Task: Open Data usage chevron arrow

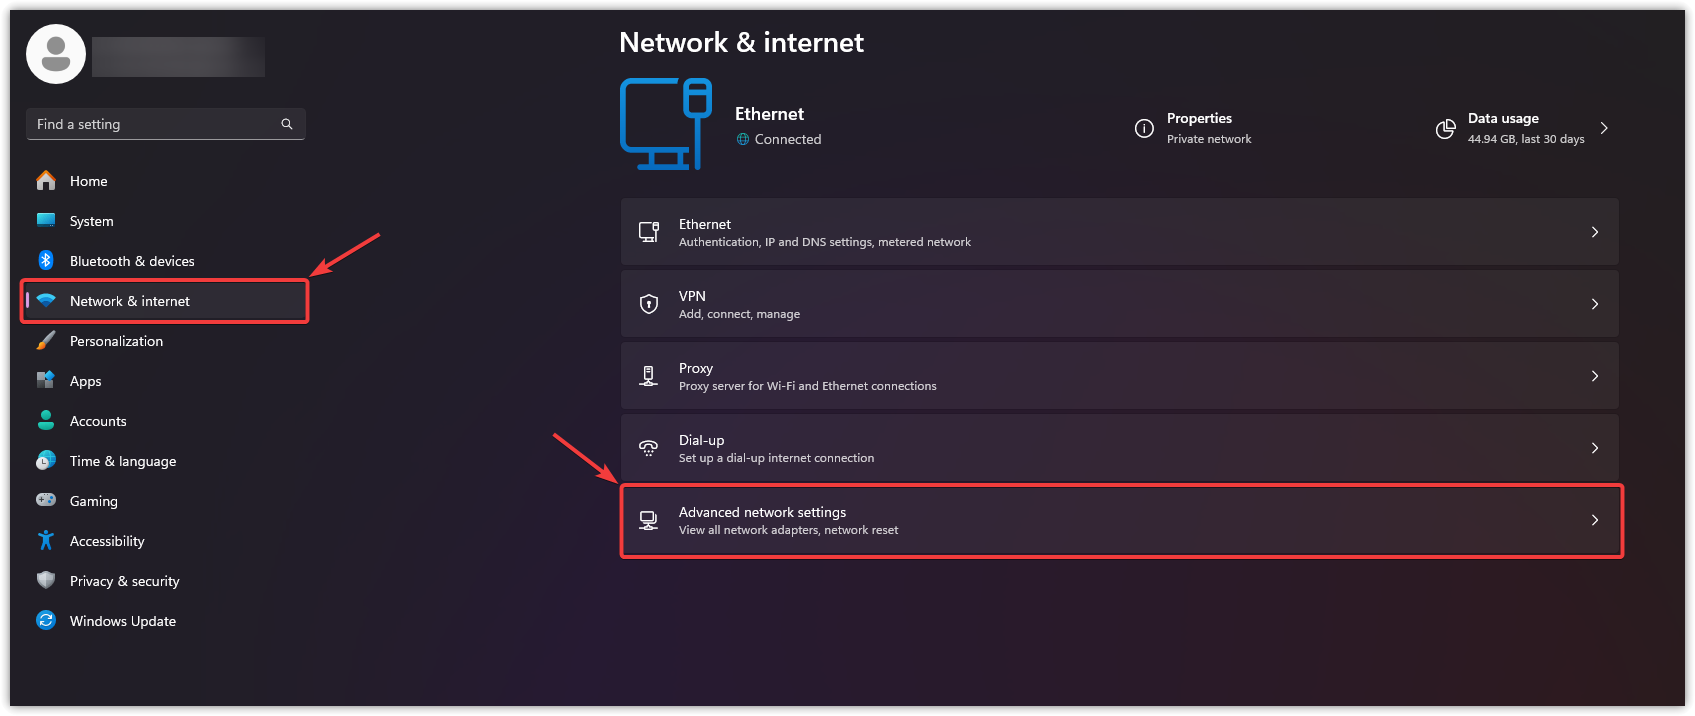Action: pos(1604,128)
